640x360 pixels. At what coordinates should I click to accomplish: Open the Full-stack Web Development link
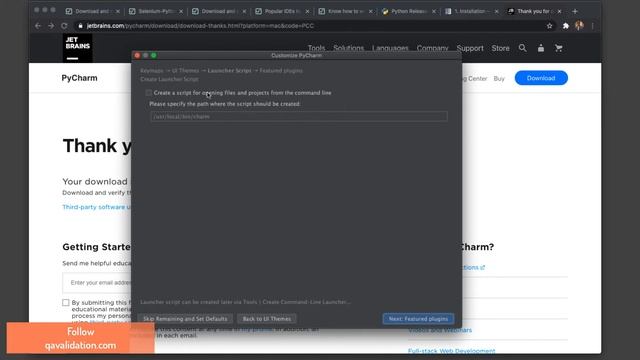click(x=451, y=351)
